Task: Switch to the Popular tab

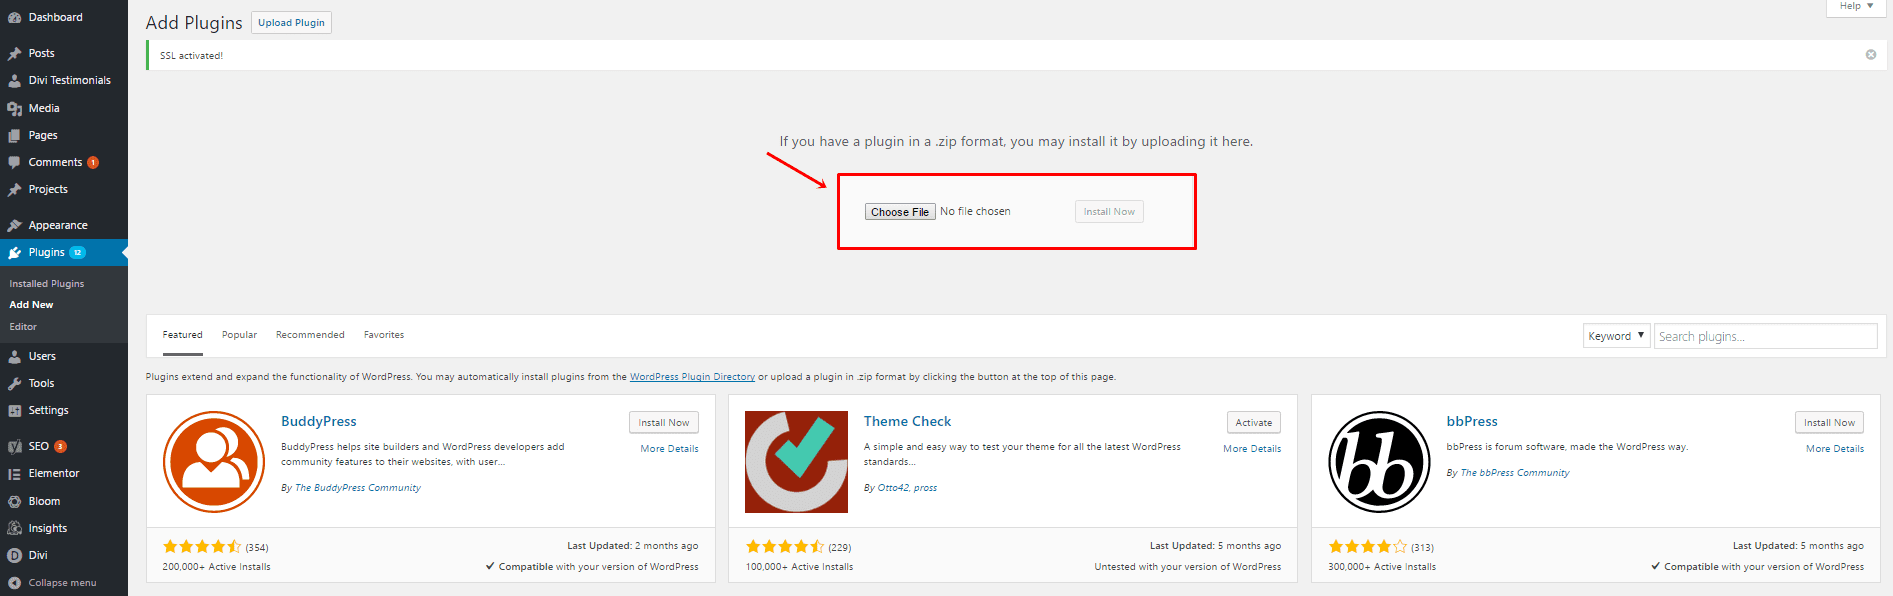Action: pos(239,335)
